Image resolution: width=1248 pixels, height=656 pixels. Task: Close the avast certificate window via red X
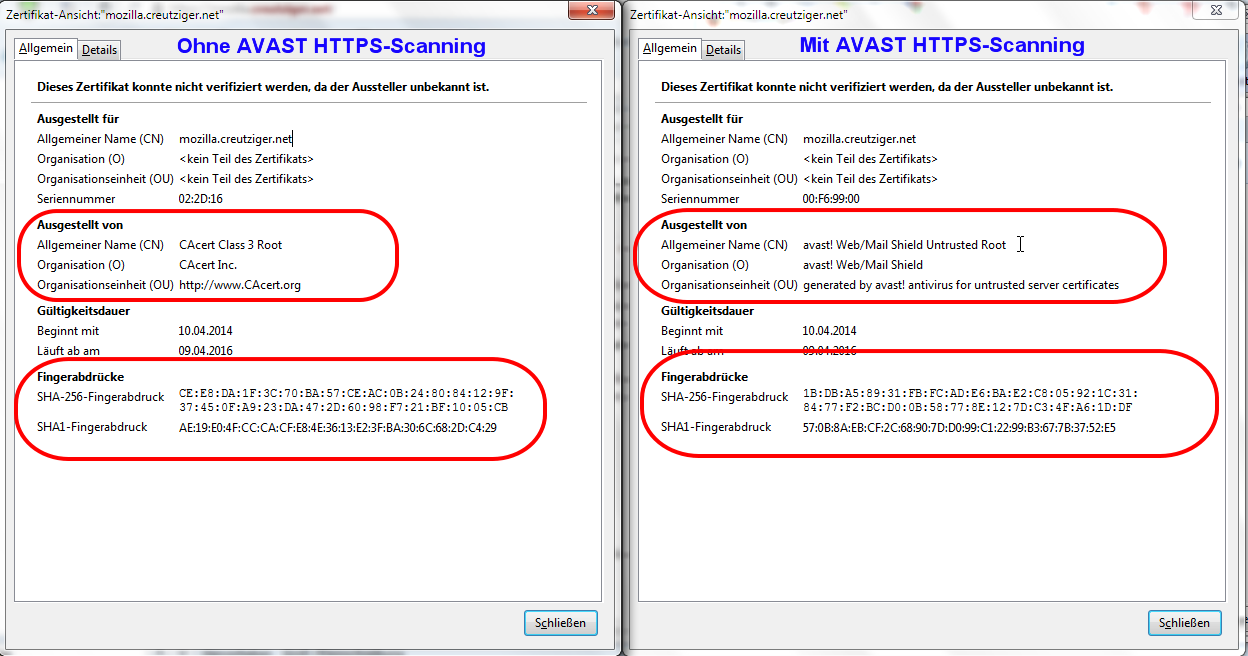pyautogui.click(x=1215, y=9)
